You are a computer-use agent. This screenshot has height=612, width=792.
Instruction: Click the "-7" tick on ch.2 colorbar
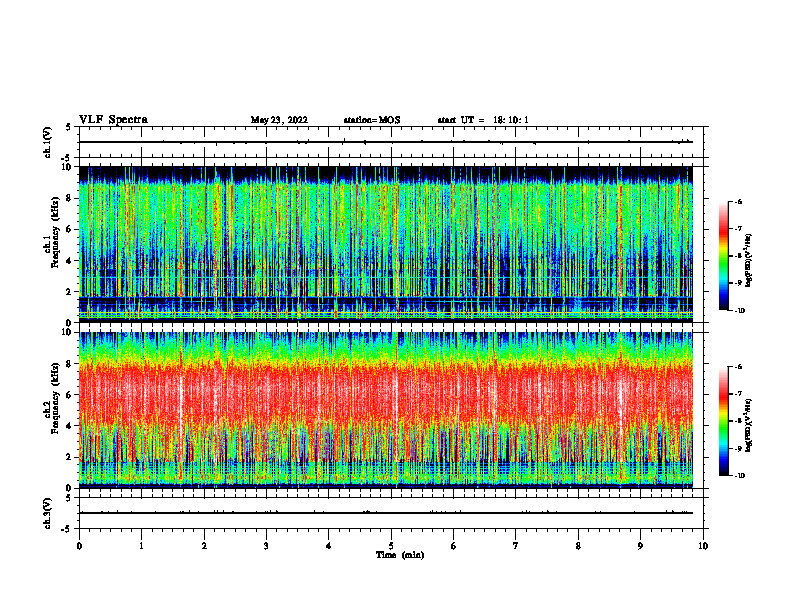738,393
